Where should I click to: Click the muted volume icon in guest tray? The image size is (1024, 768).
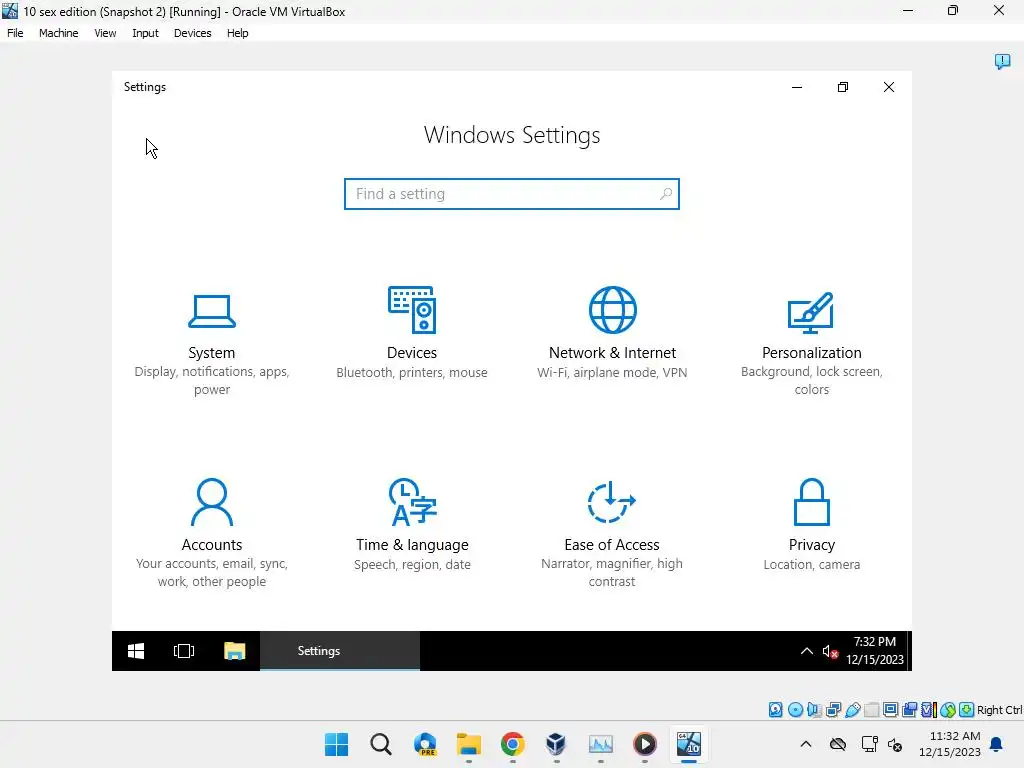click(830, 651)
